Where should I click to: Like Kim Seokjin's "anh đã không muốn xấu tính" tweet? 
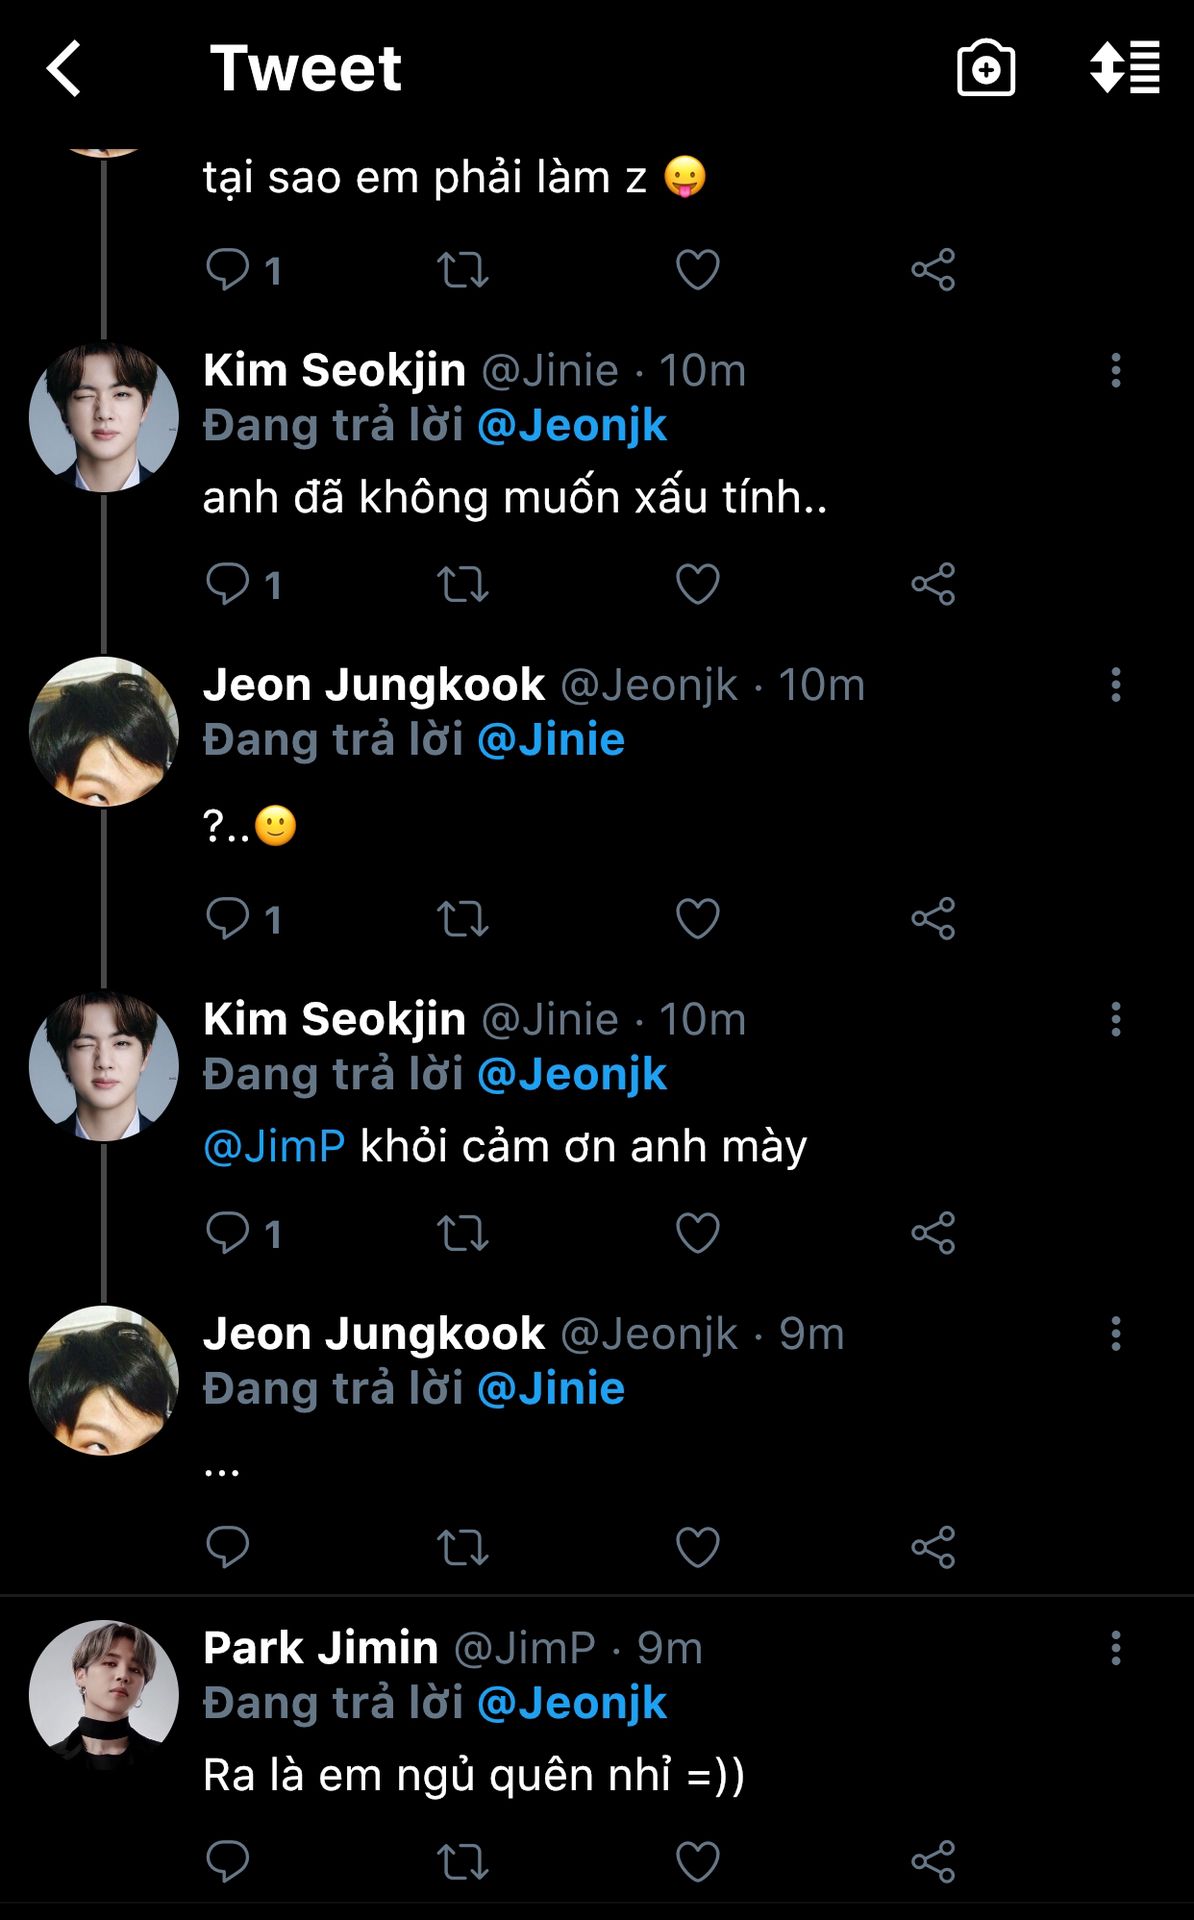click(x=697, y=584)
